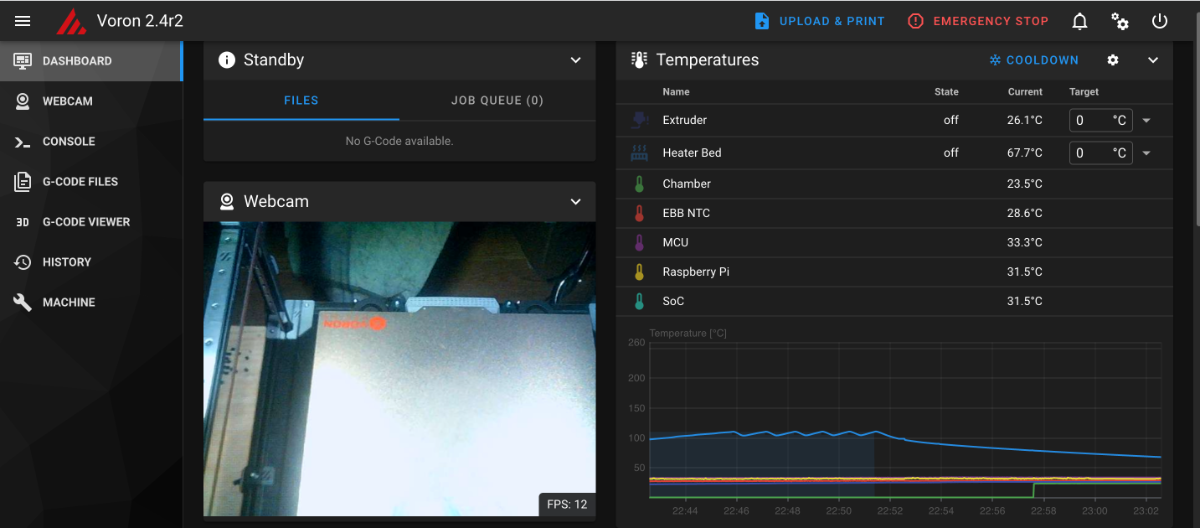Open Temperatures panel settings gear

[1113, 60]
